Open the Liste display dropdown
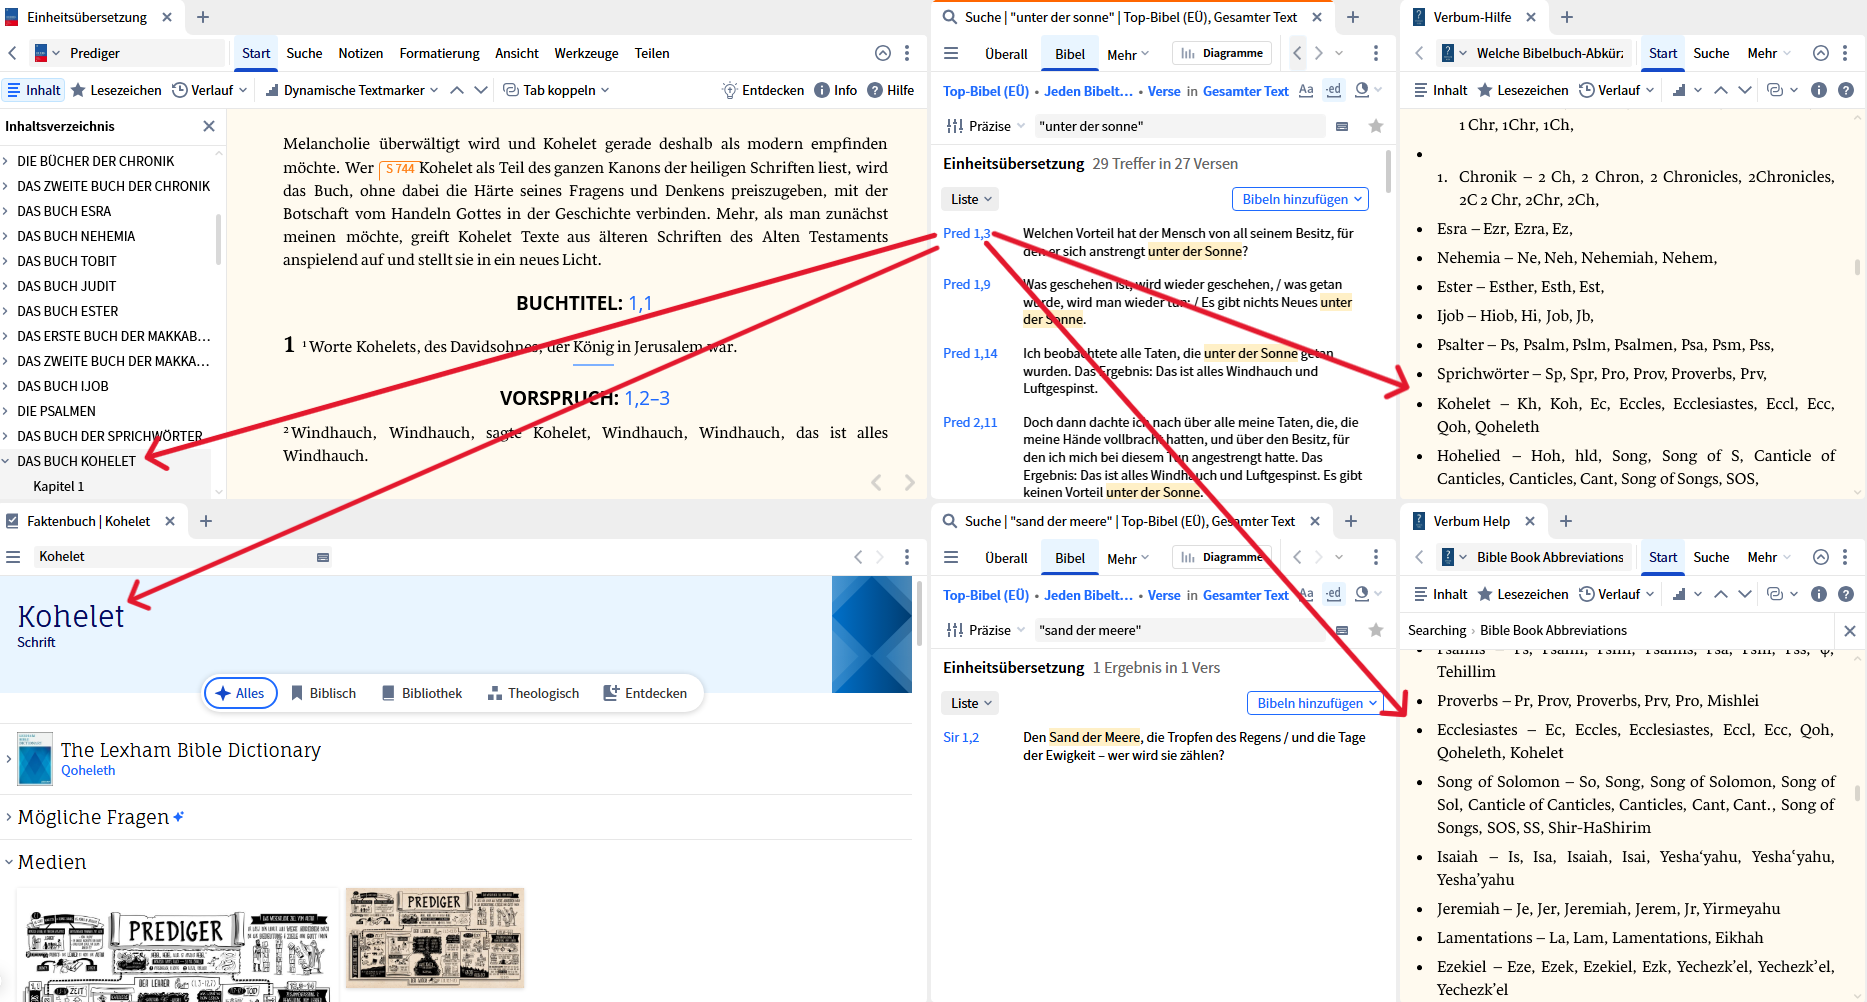Screen dimensions: 1867x1002 pyautogui.click(x=968, y=198)
